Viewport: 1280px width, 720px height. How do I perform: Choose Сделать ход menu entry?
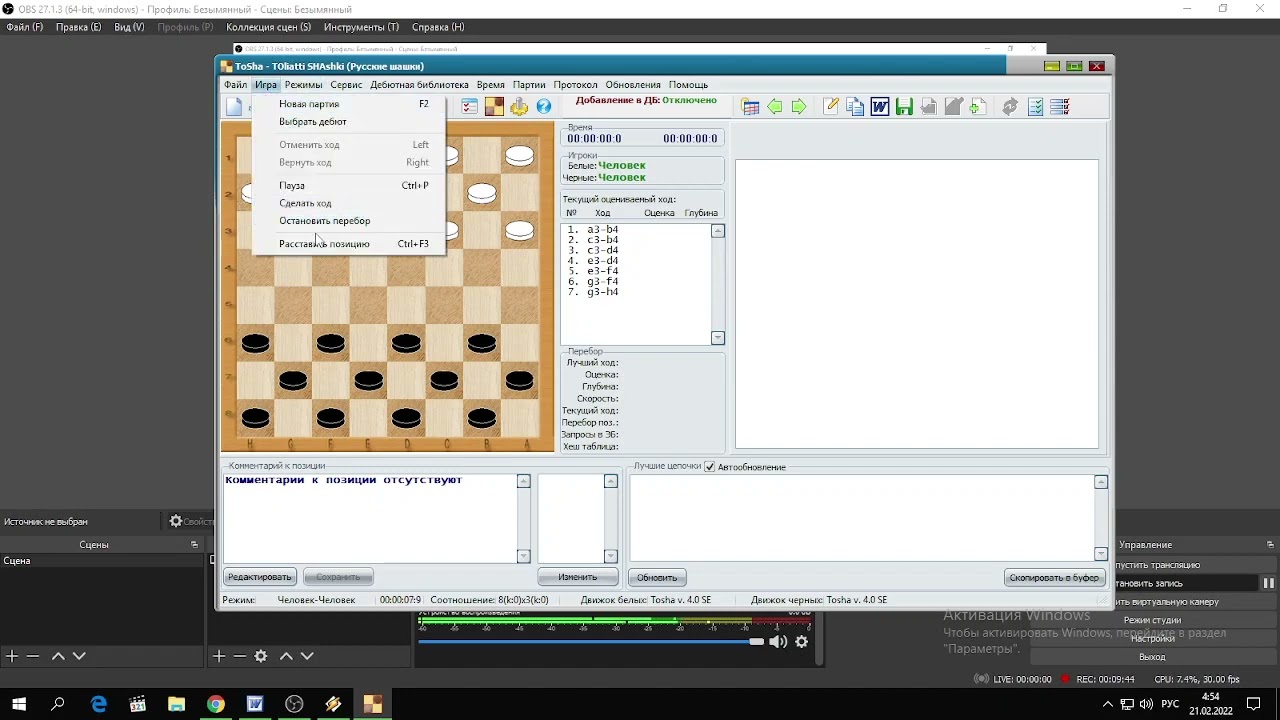click(348, 204)
